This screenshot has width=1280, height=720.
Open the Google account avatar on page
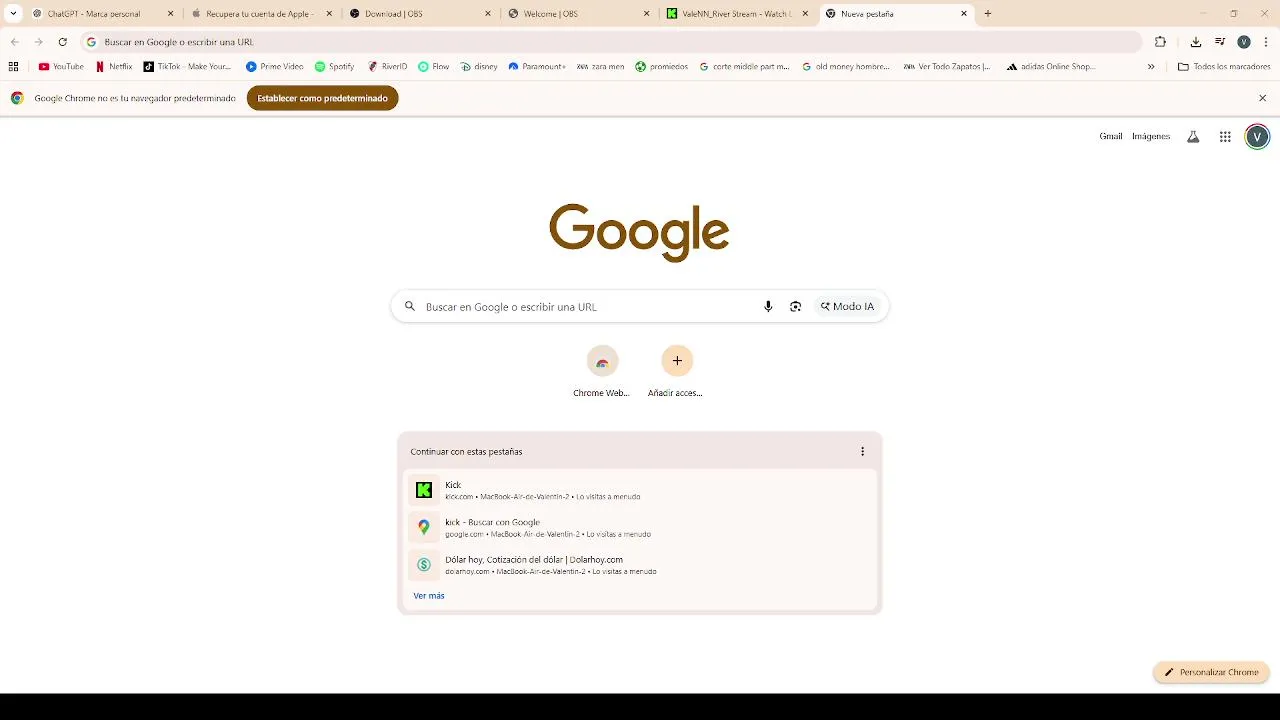[x=1257, y=137]
